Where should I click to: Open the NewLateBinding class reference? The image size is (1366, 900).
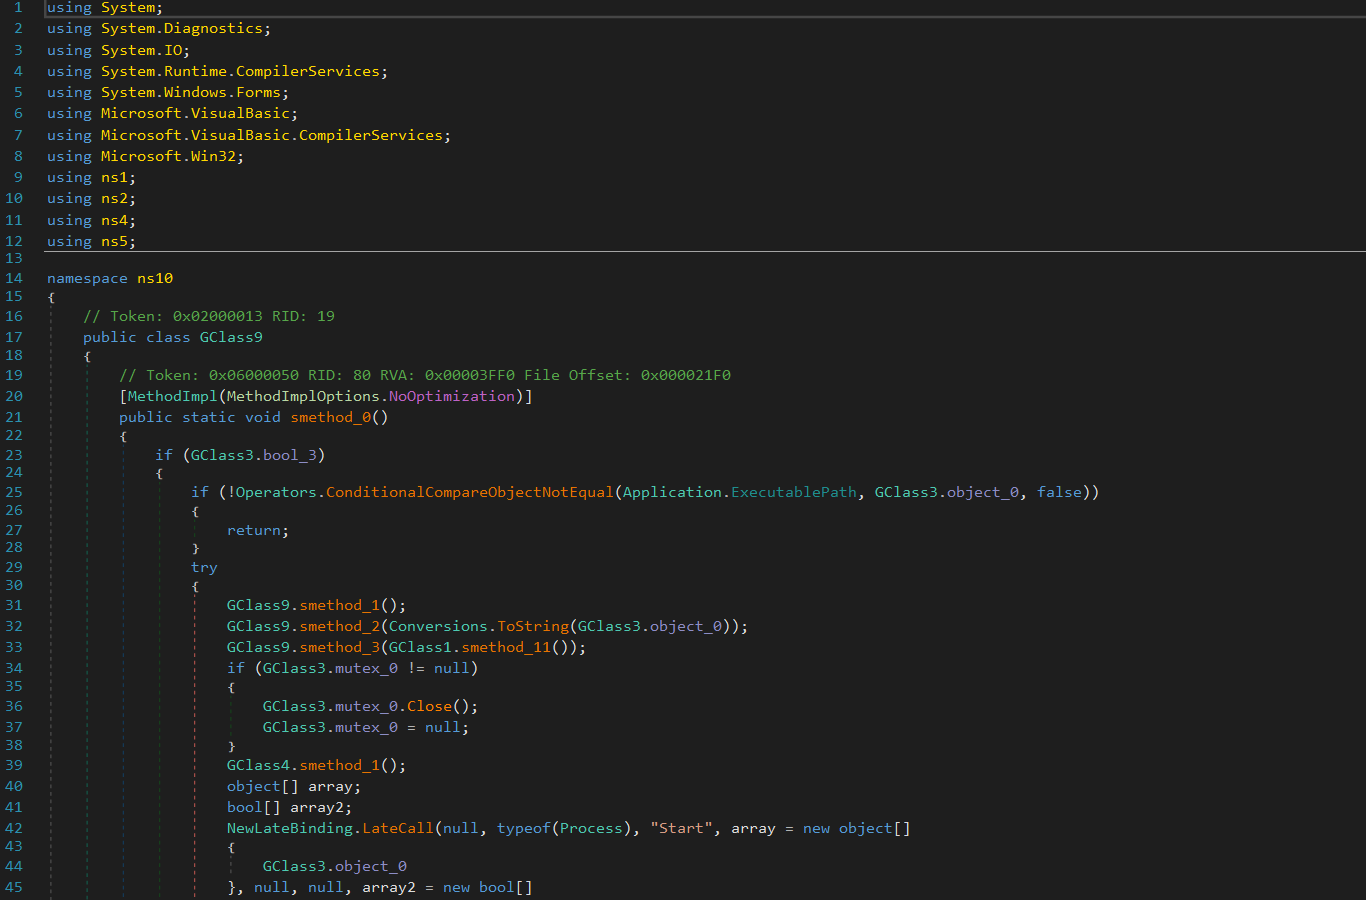point(289,828)
